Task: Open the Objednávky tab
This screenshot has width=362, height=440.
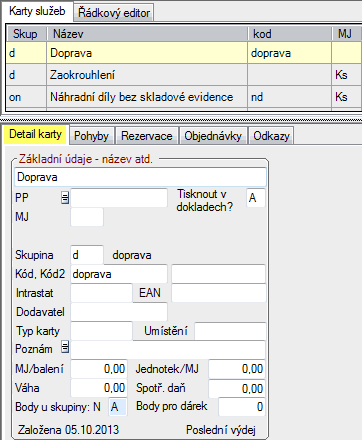Action: point(213,136)
